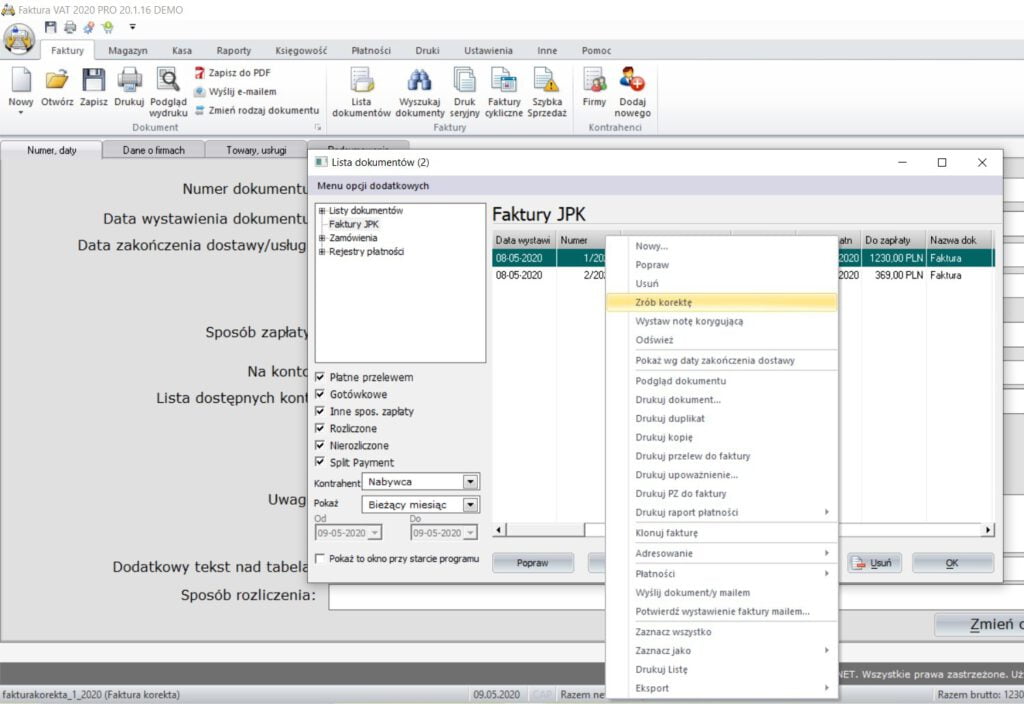This screenshot has width=1024, height=704.
Task: Click the Popraw button below the list
Action: (532, 563)
